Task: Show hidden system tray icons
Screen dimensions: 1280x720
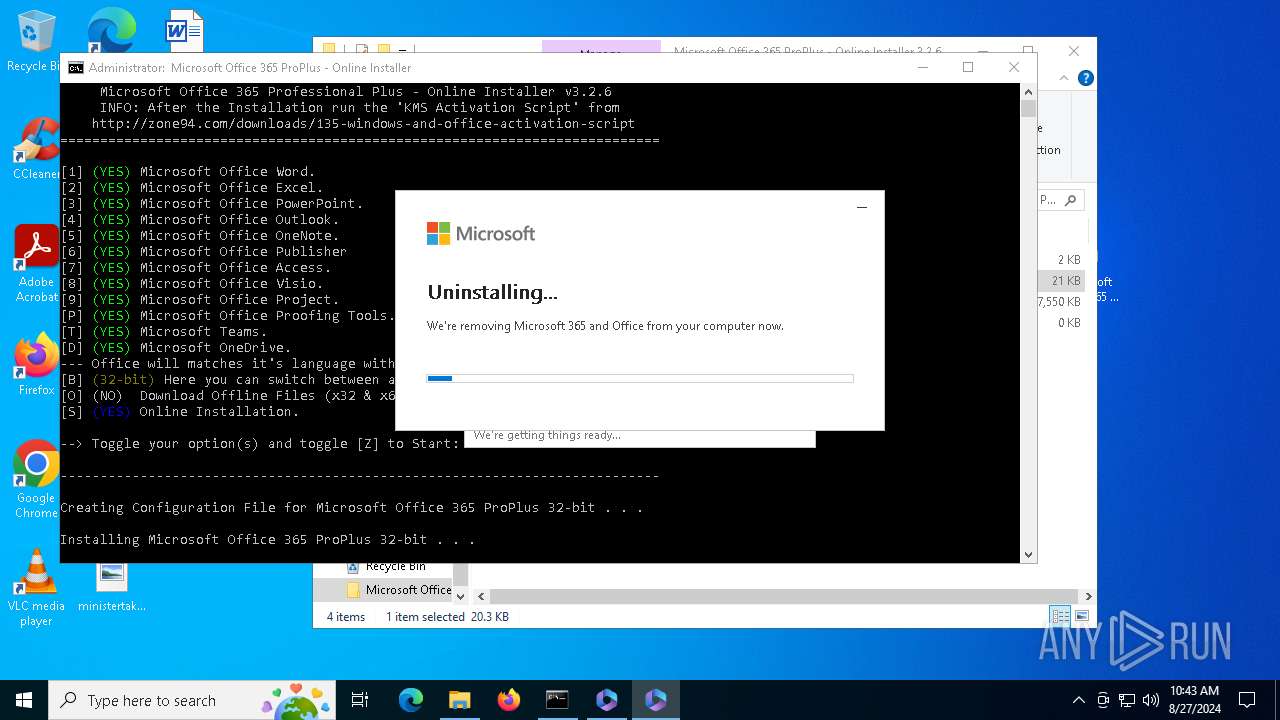Action: click(1078, 700)
